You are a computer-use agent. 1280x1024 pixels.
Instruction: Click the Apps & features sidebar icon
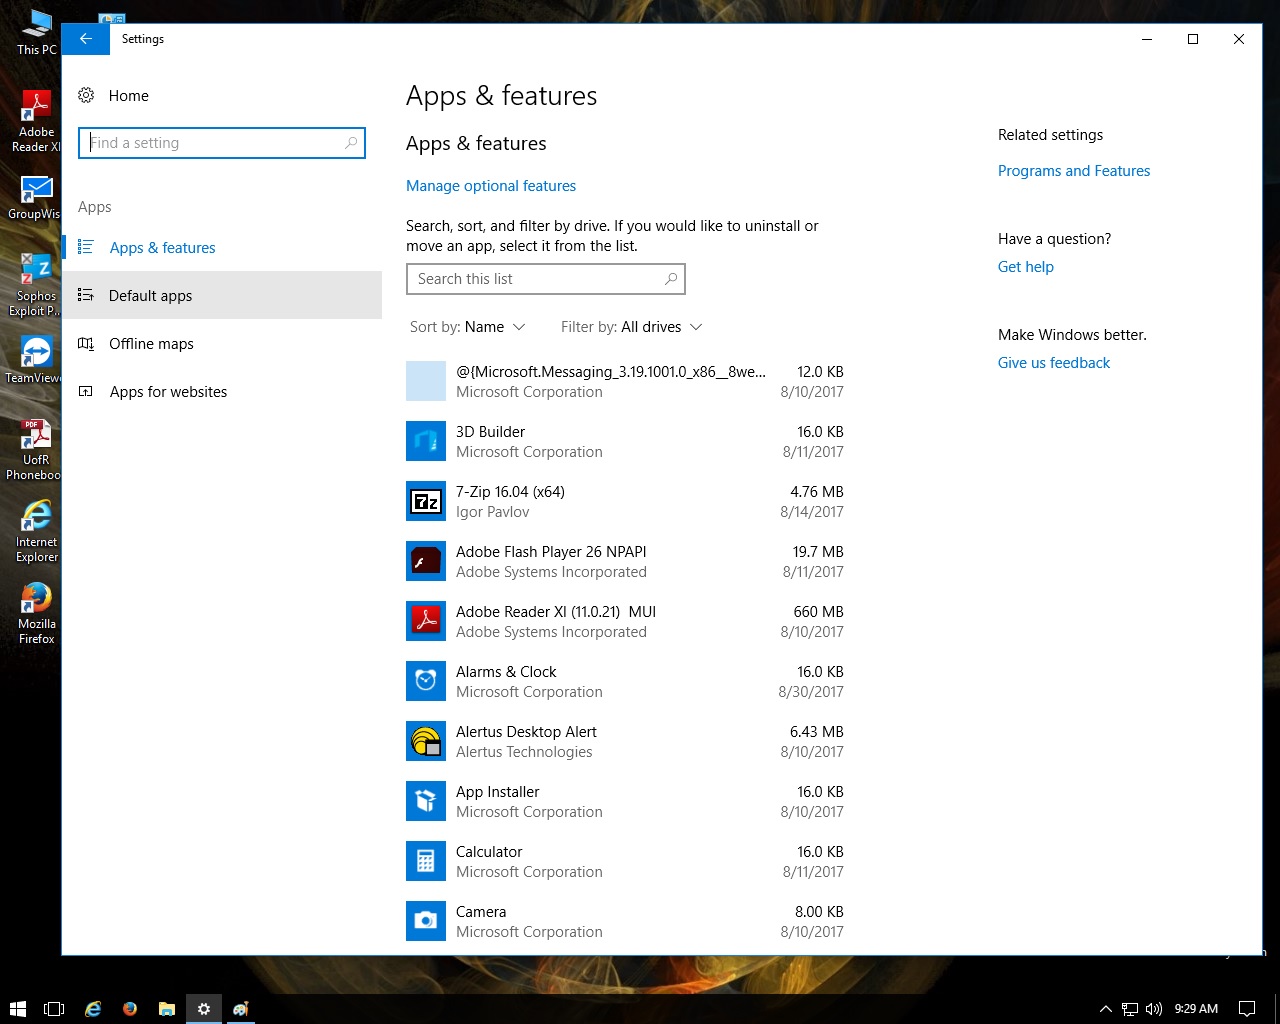click(x=86, y=247)
